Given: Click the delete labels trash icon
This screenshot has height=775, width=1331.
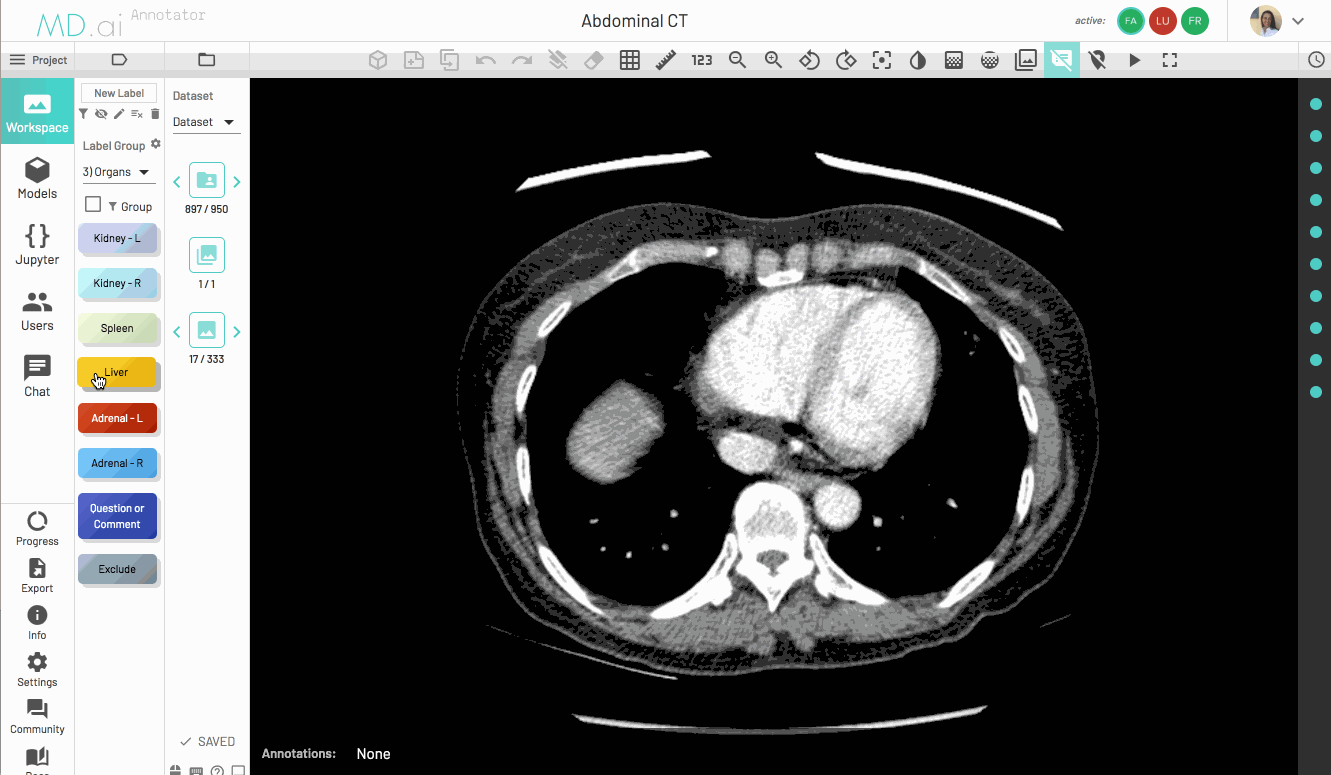Looking at the screenshot, I should pyautogui.click(x=155, y=114).
